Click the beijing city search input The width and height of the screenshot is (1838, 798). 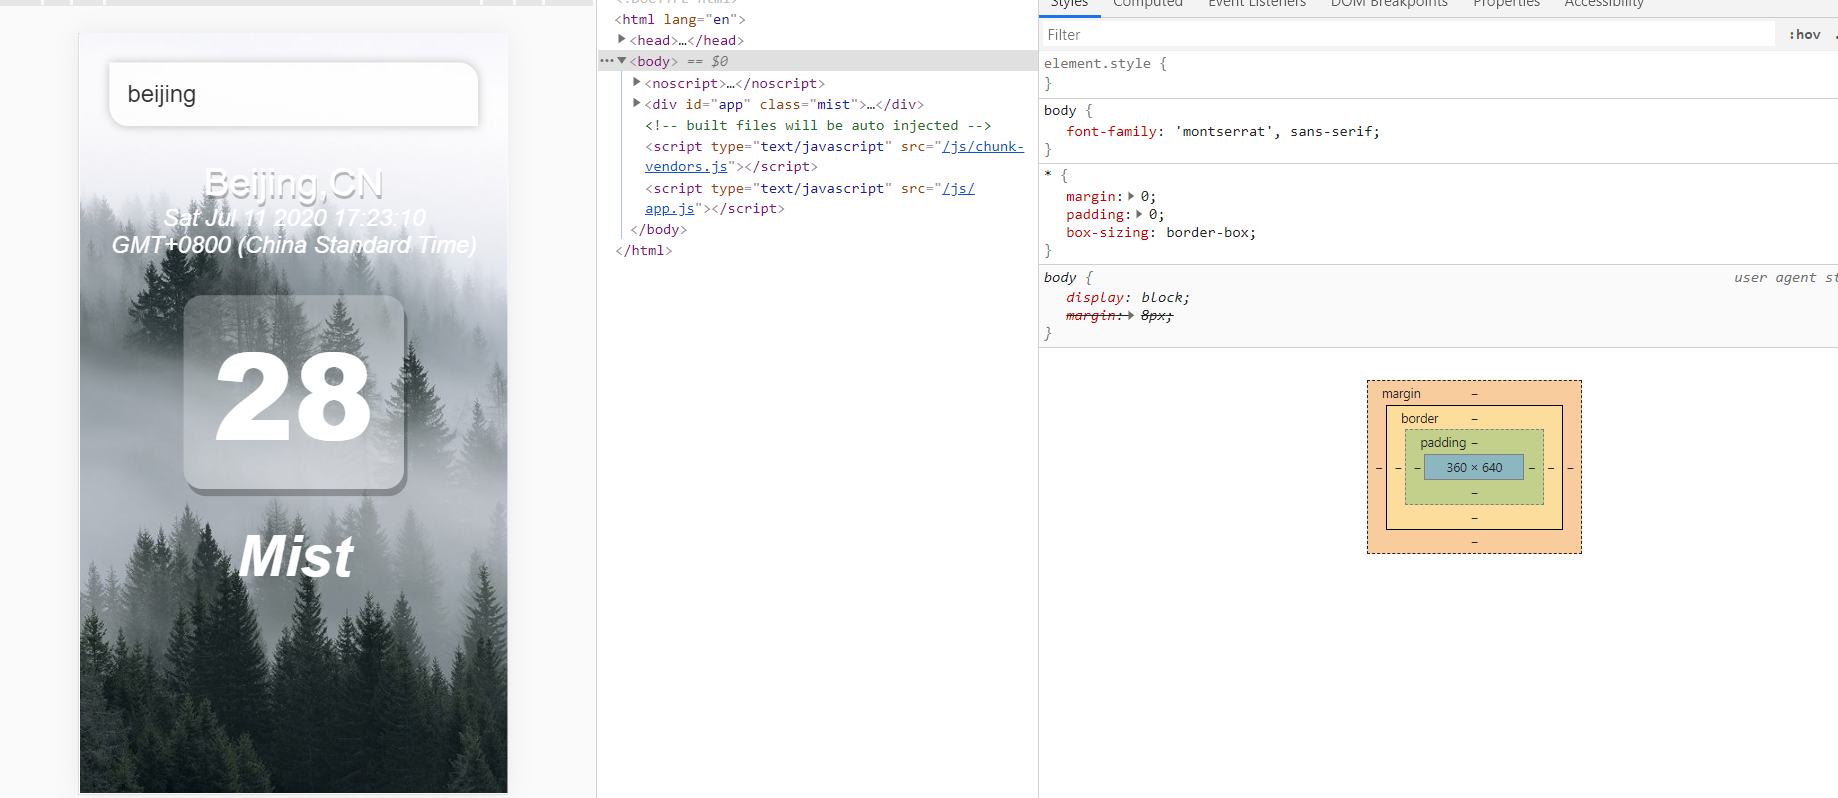(293, 94)
